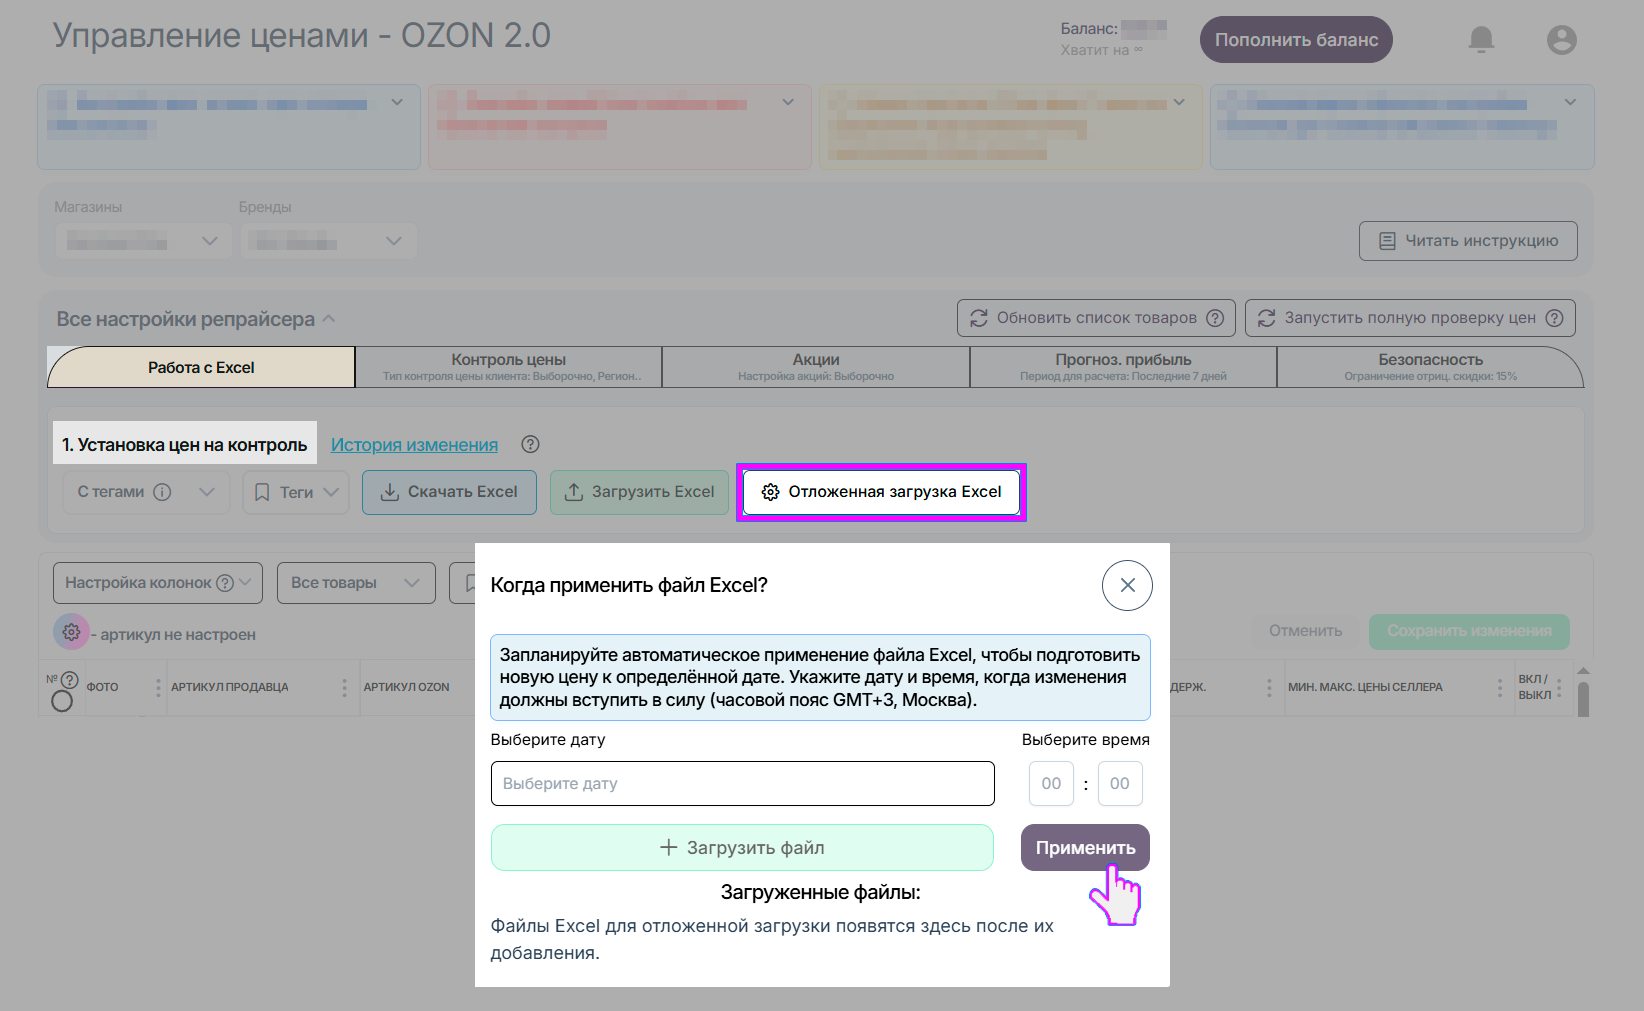Screen dimensions: 1644x1011
Task: Click Запустить полную проверку цен button
Action: (x=1410, y=318)
